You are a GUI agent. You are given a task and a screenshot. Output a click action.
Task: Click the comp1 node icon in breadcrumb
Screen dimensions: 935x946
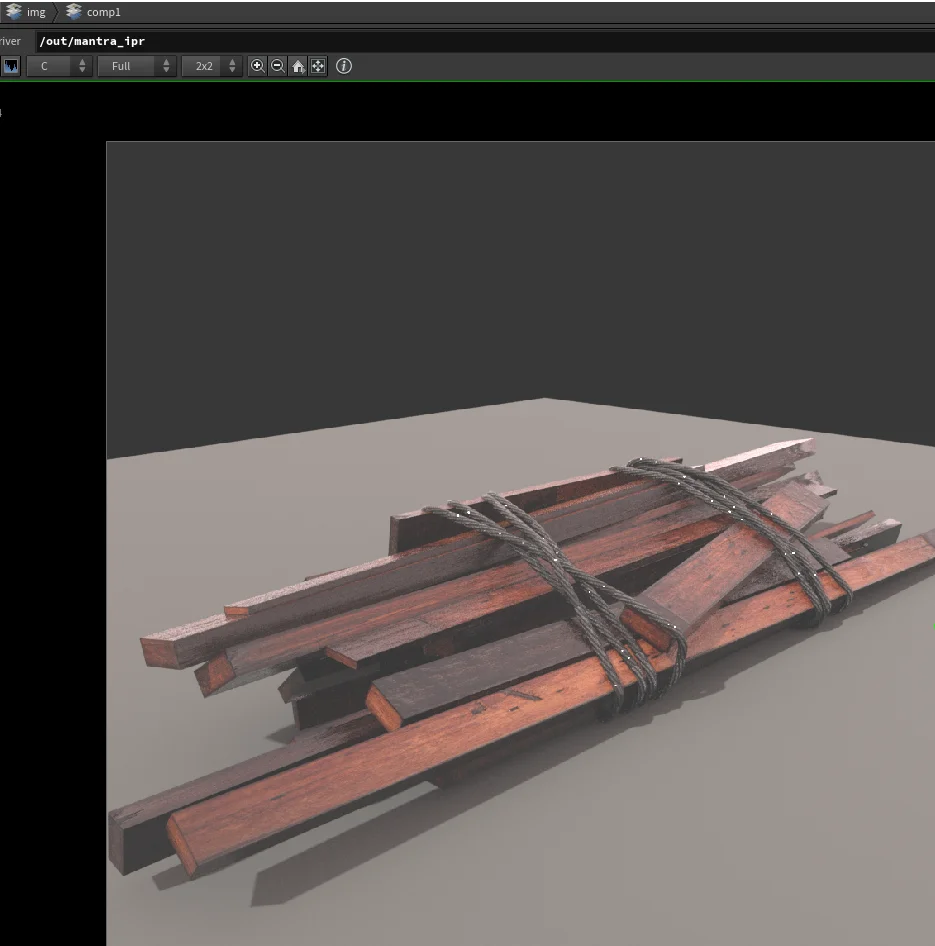74,11
